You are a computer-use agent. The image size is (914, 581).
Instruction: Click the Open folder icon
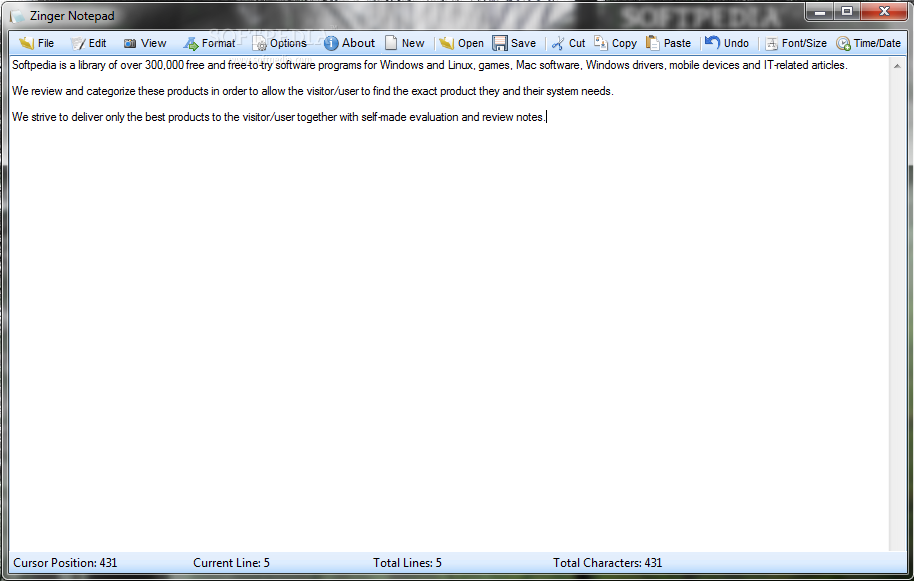pos(447,43)
